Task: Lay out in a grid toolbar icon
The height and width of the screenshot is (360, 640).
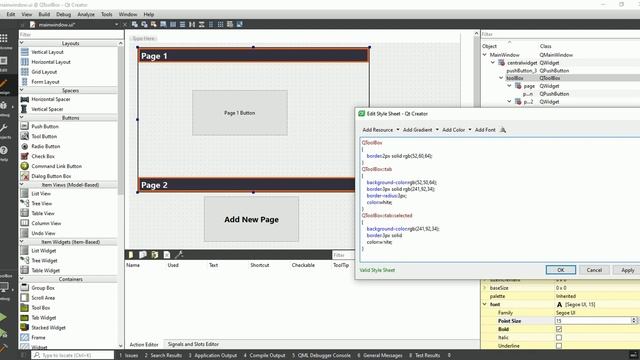Action: (220, 24)
